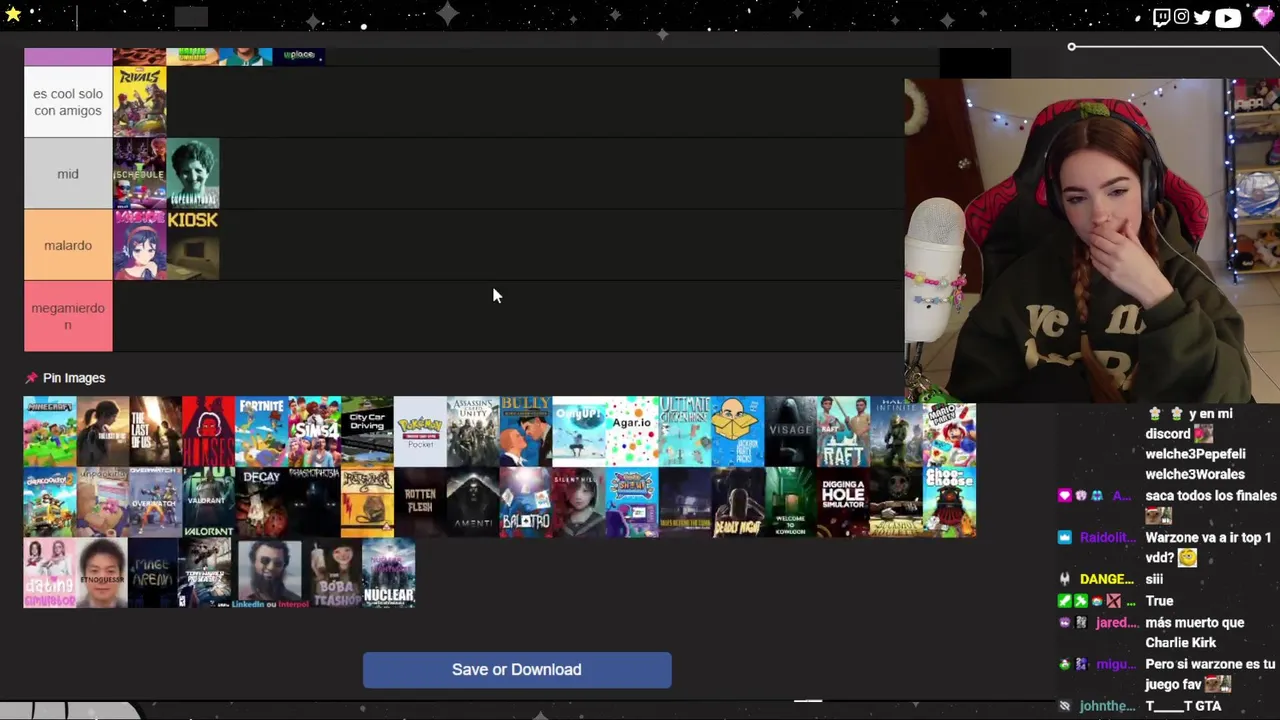
Task: Select the Decay game tile
Action: coord(261,502)
